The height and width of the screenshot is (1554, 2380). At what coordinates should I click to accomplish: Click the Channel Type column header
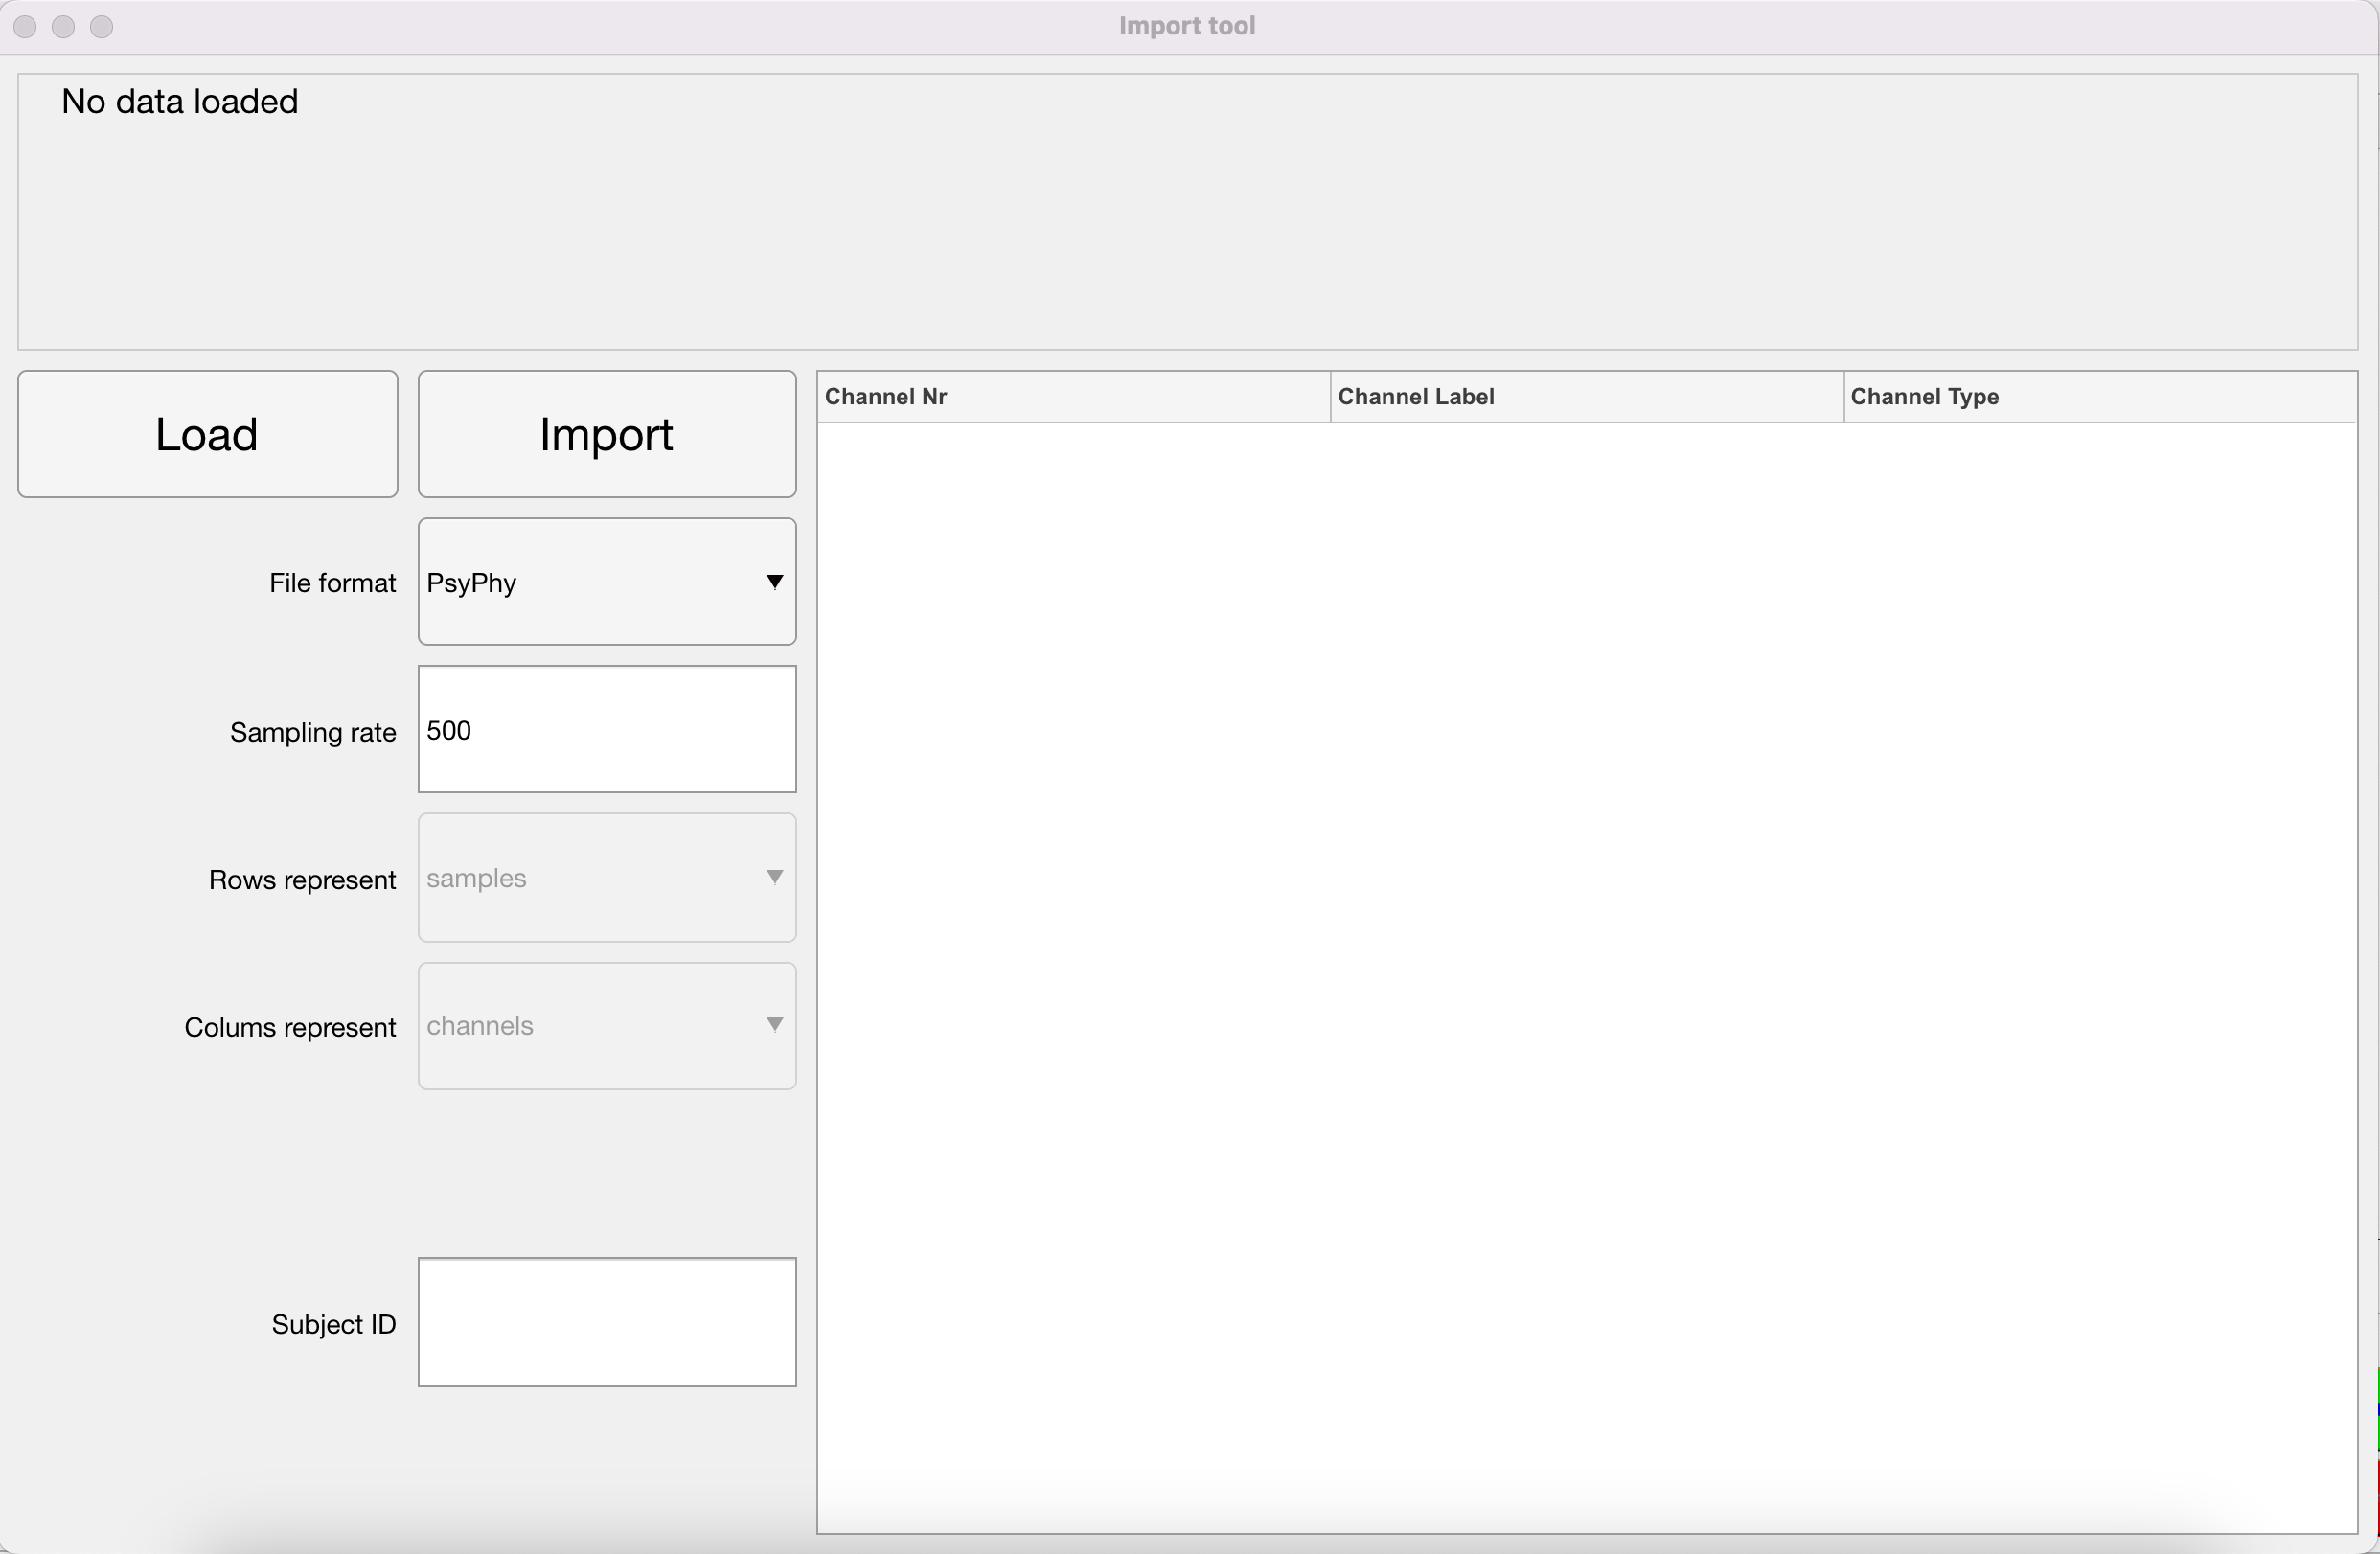pos(2098,397)
